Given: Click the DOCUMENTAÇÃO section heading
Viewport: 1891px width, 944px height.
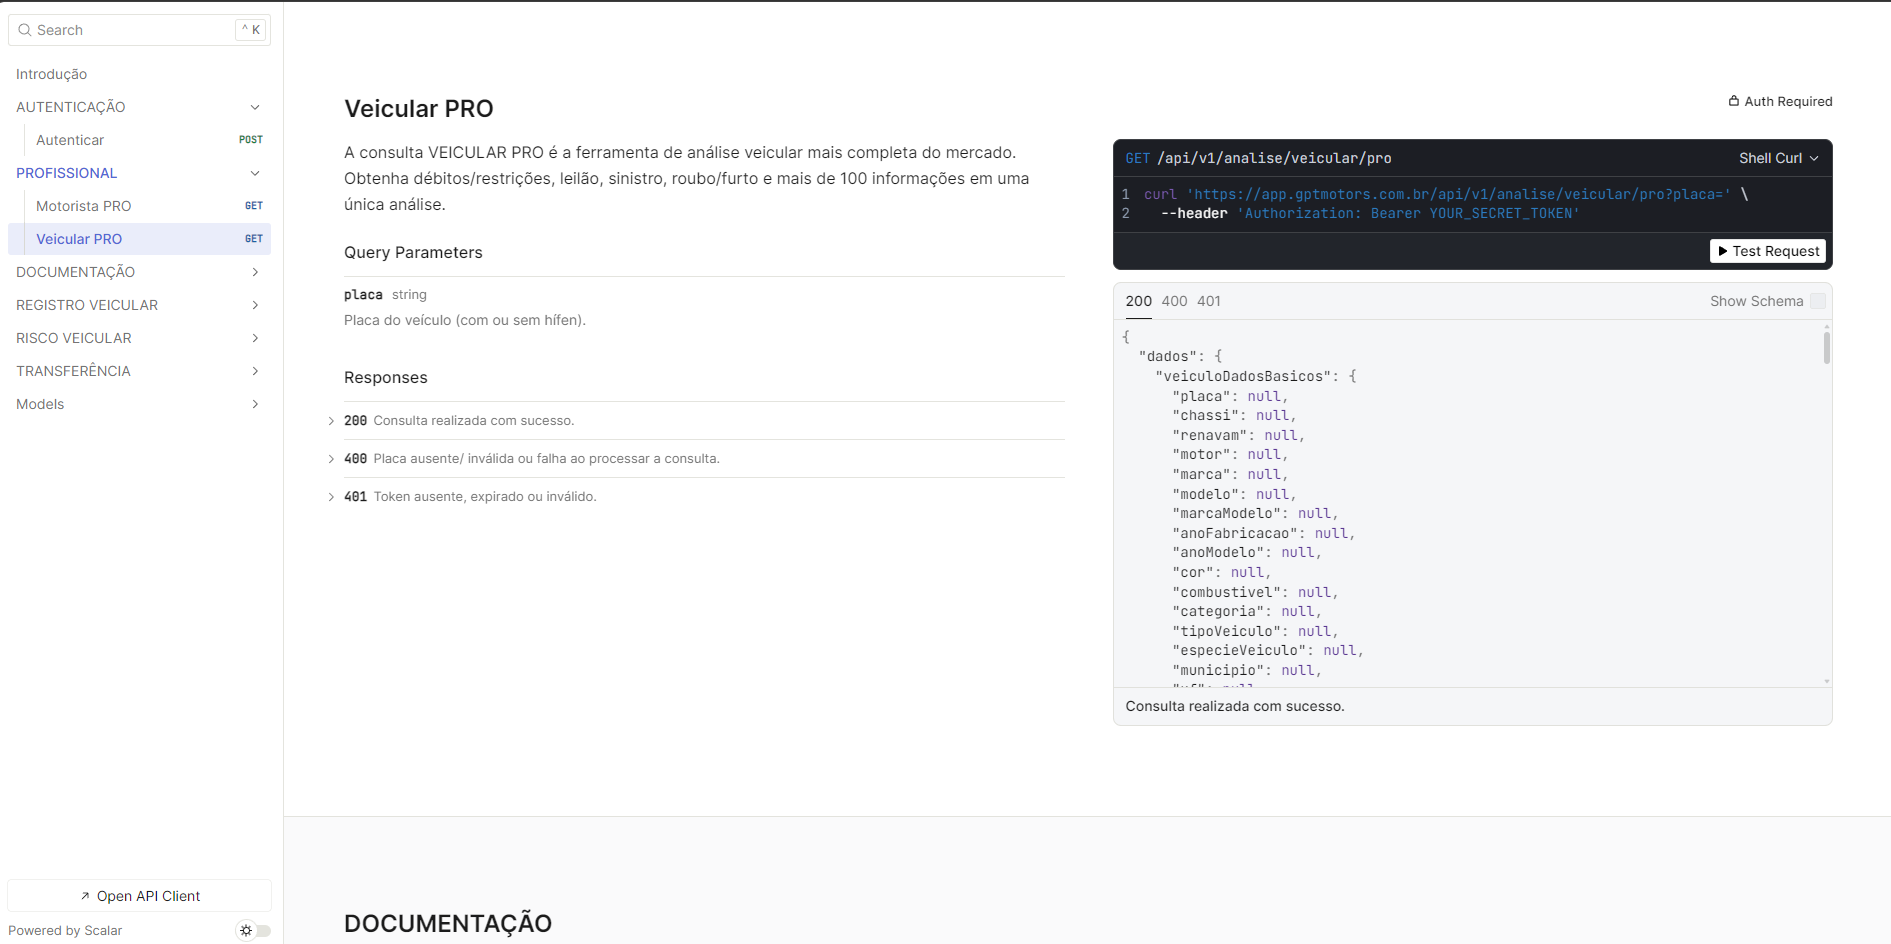Looking at the screenshot, I should pos(448,923).
